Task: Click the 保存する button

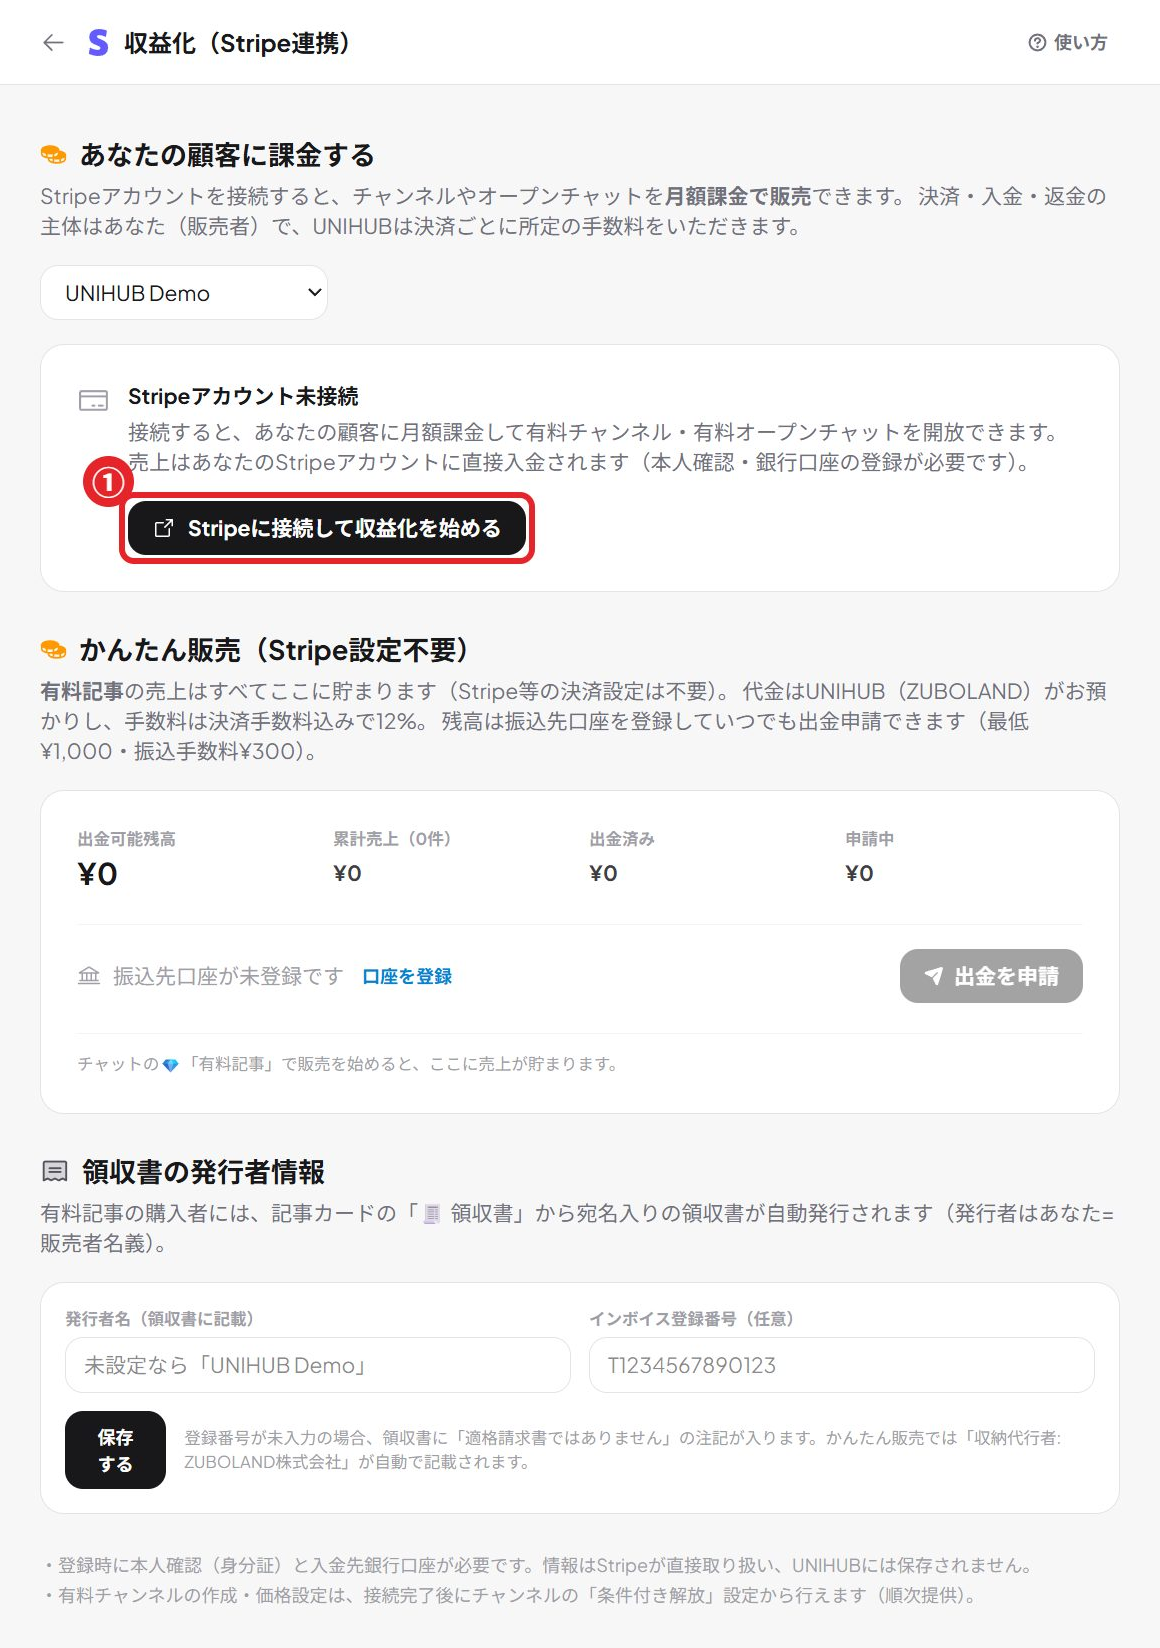Action: (115, 1450)
